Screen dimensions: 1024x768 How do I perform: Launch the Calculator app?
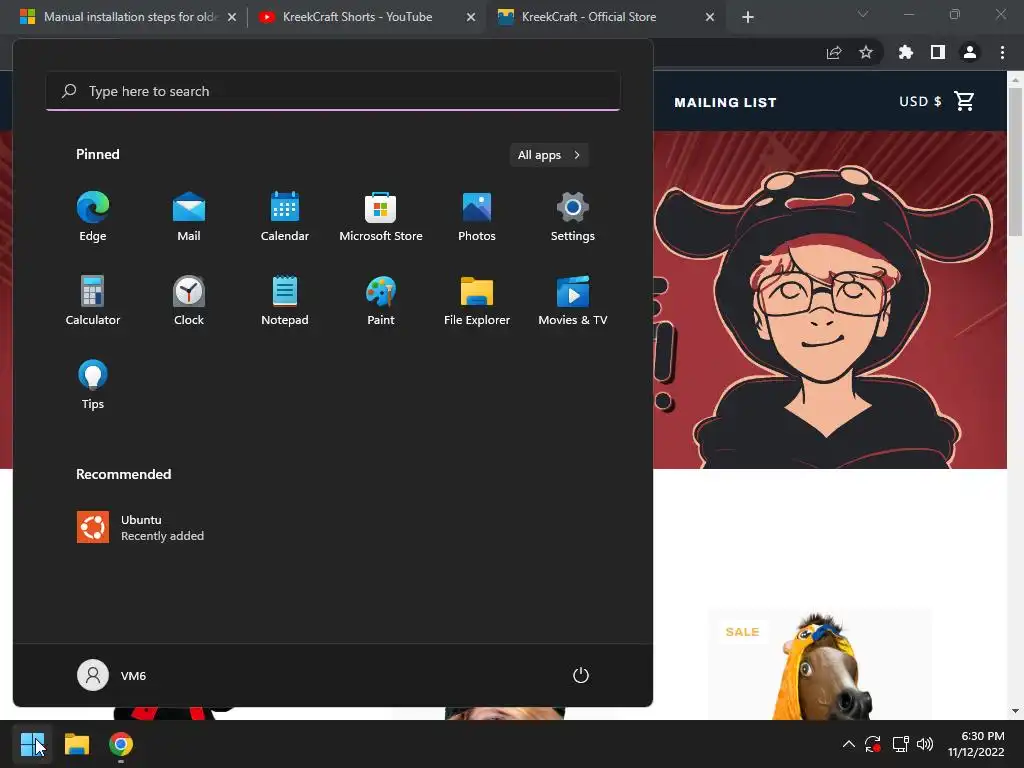tap(93, 301)
